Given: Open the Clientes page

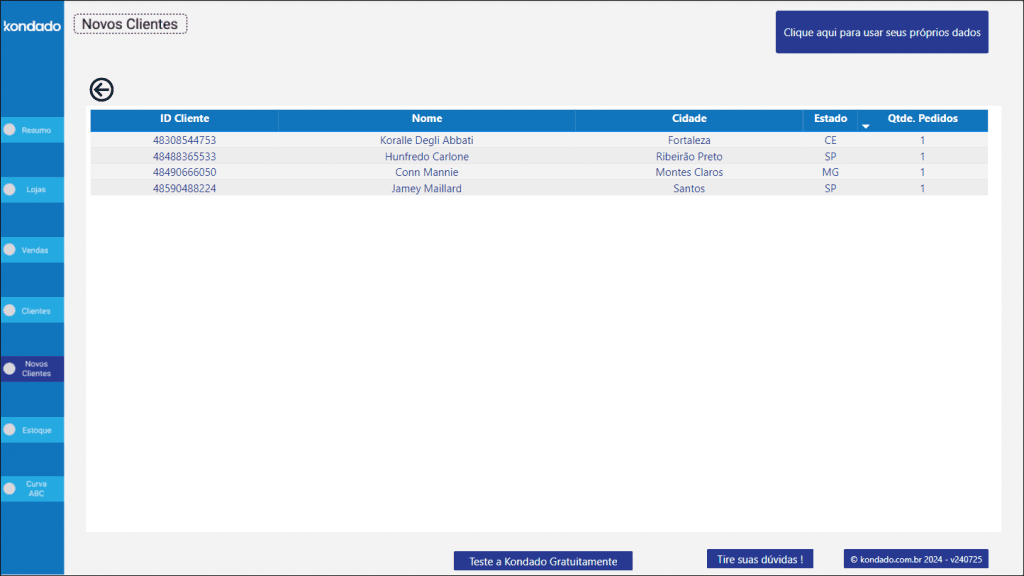Looking at the screenshot, I should point(36,311).
